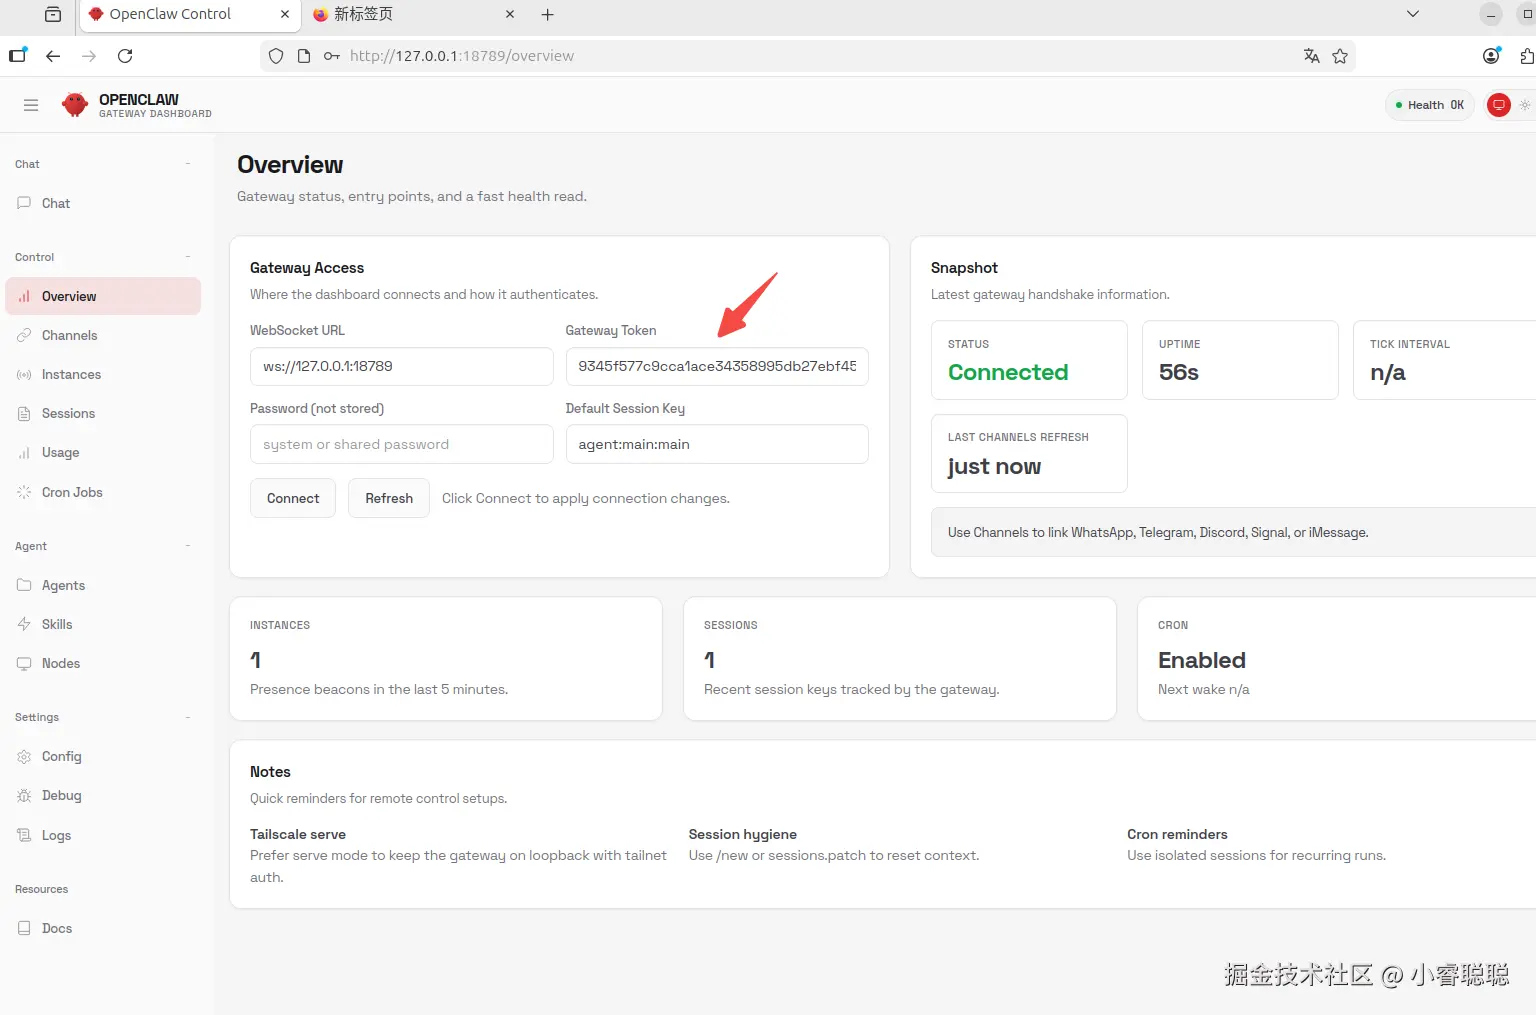The image size is (1536, 1015).
Task: Open Logs from the sidebar
Action: 103,835
